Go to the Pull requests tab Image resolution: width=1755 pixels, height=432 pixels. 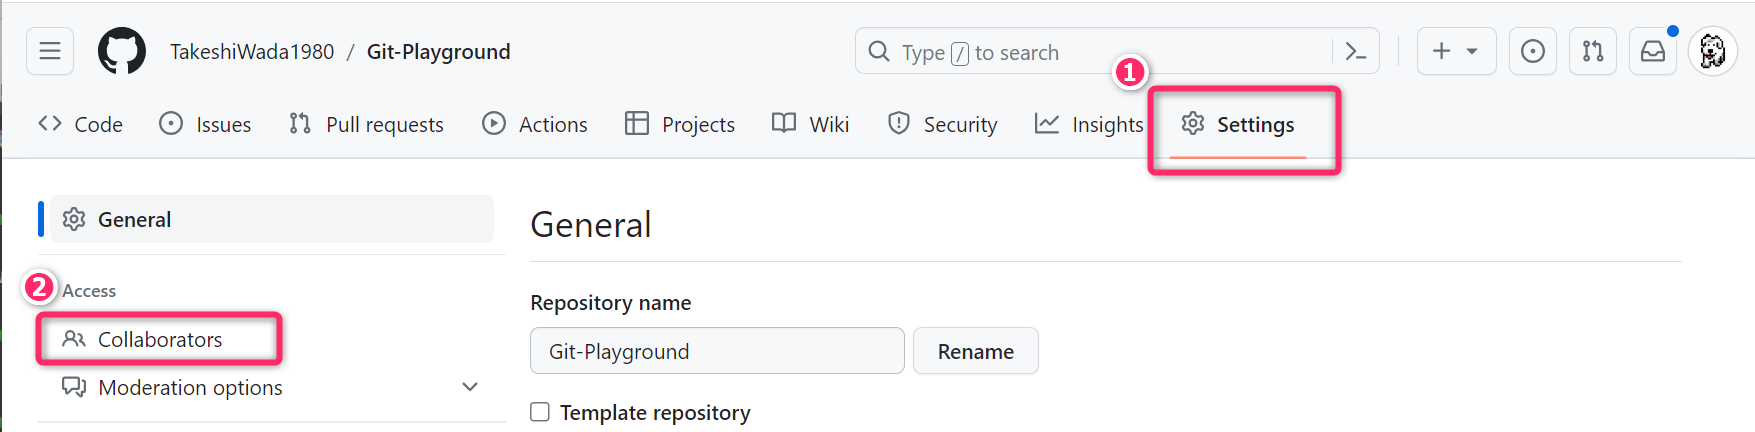pyautogui.click(x=366, y=124)
